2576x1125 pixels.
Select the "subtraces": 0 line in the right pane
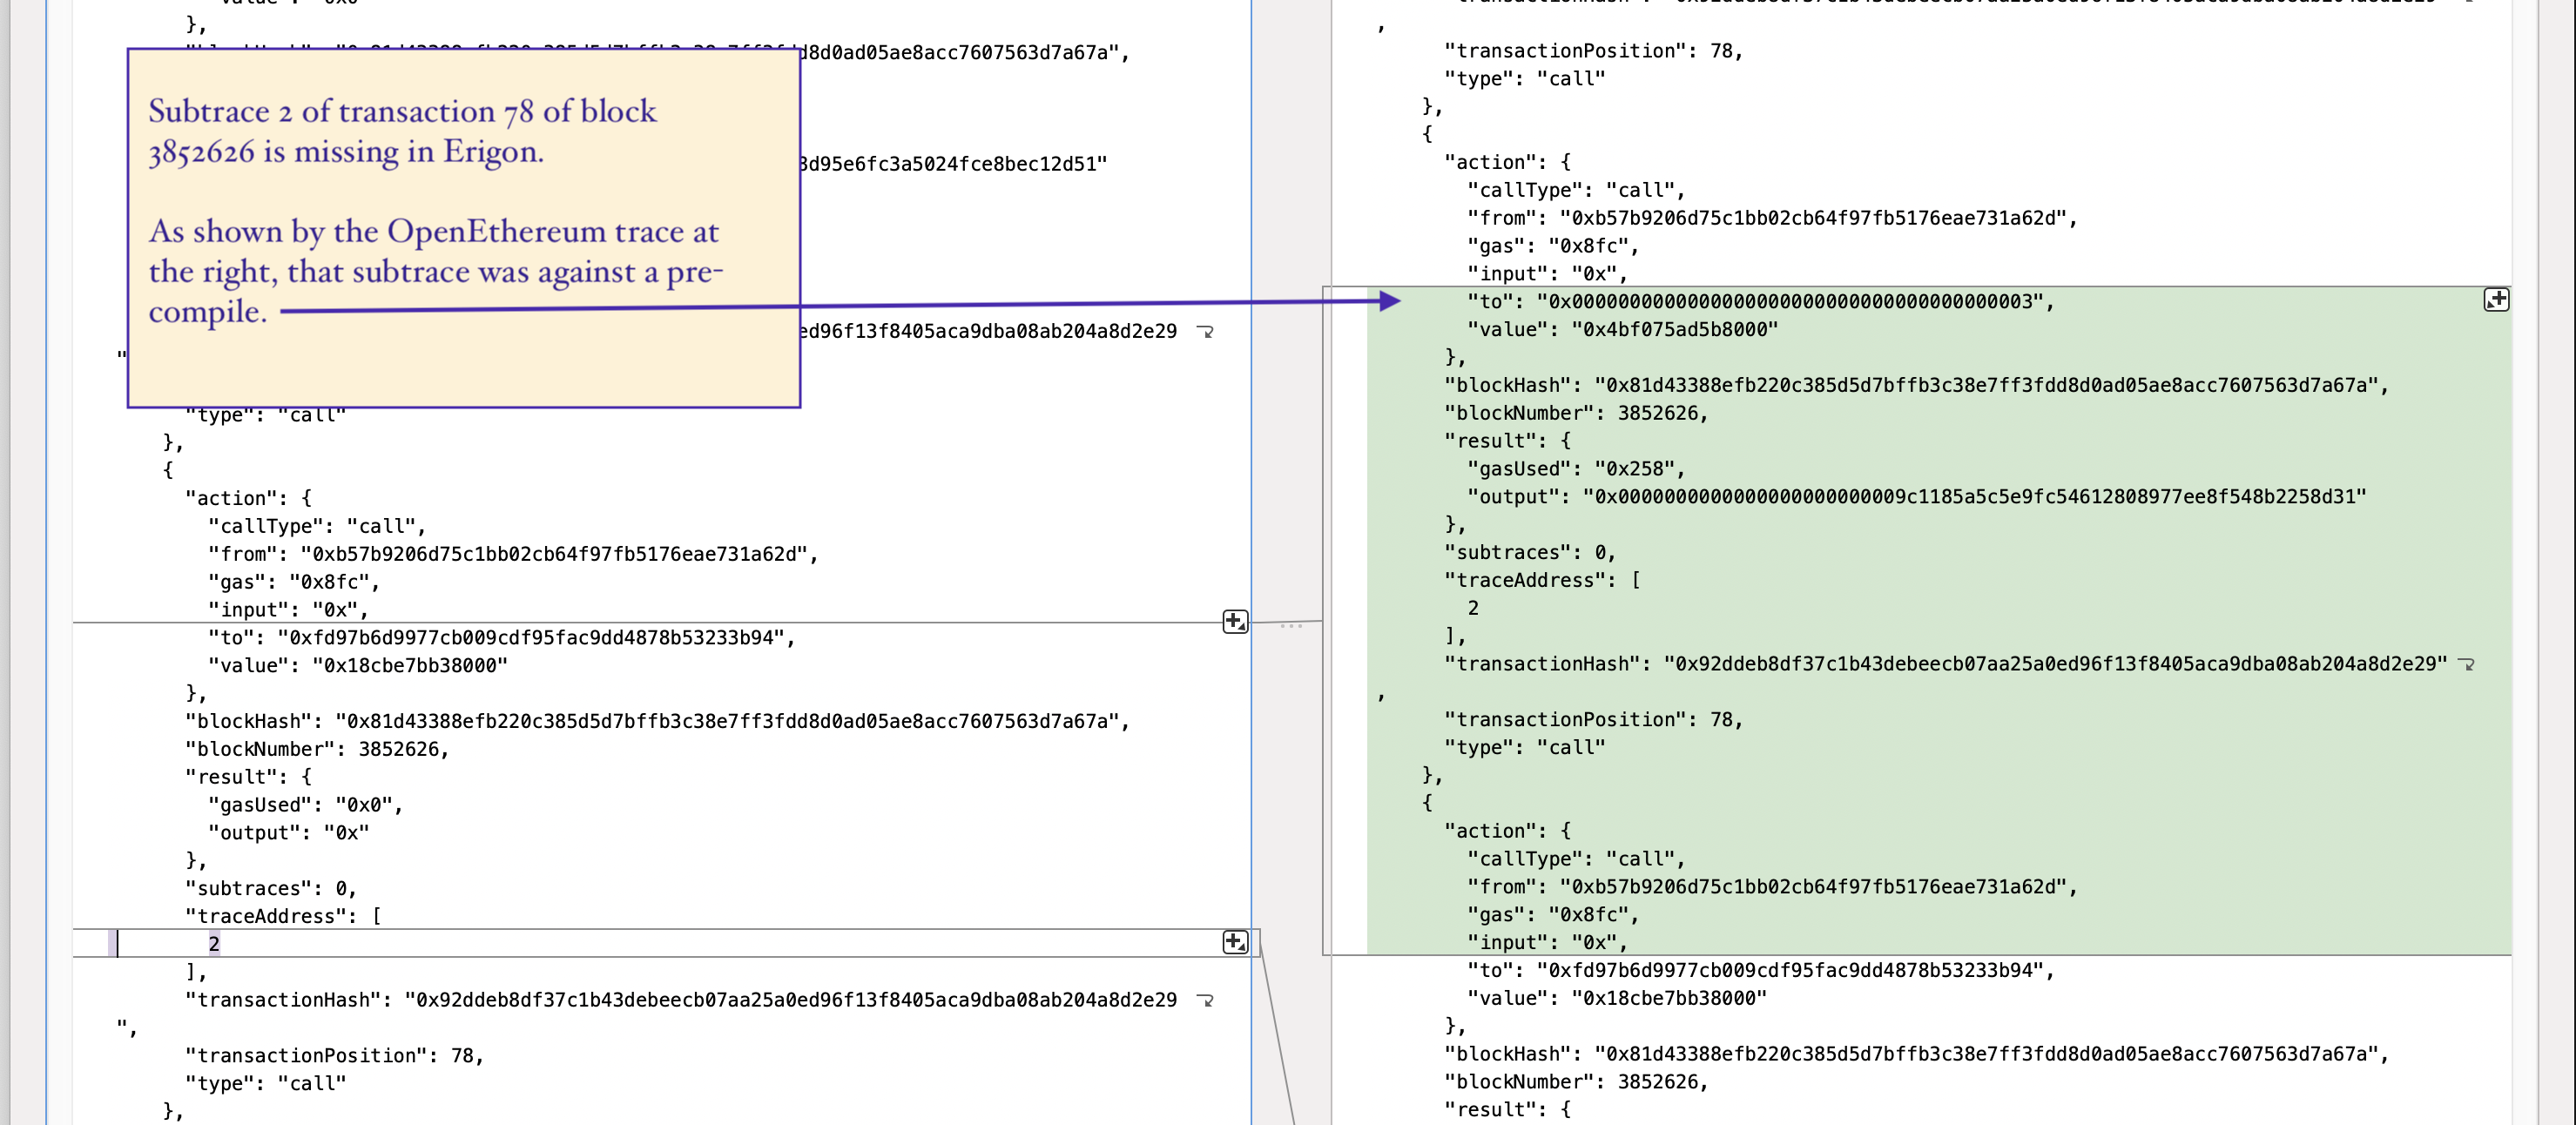coord(1530,551)
